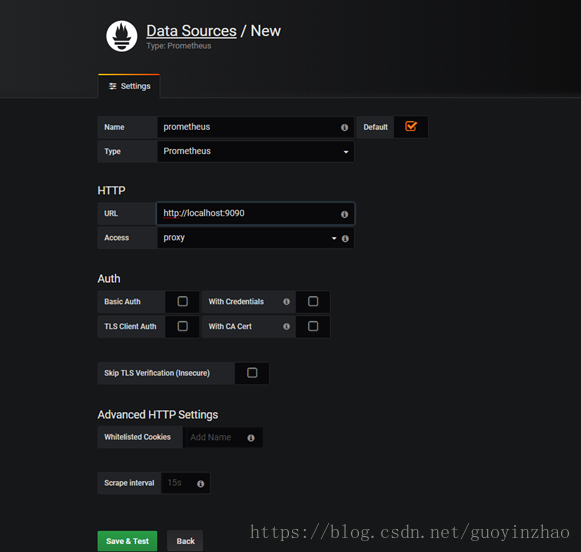The image size is (581, 552).
Task: Enable the With CA Cert checkbox
Action: [x=313, y=326]
